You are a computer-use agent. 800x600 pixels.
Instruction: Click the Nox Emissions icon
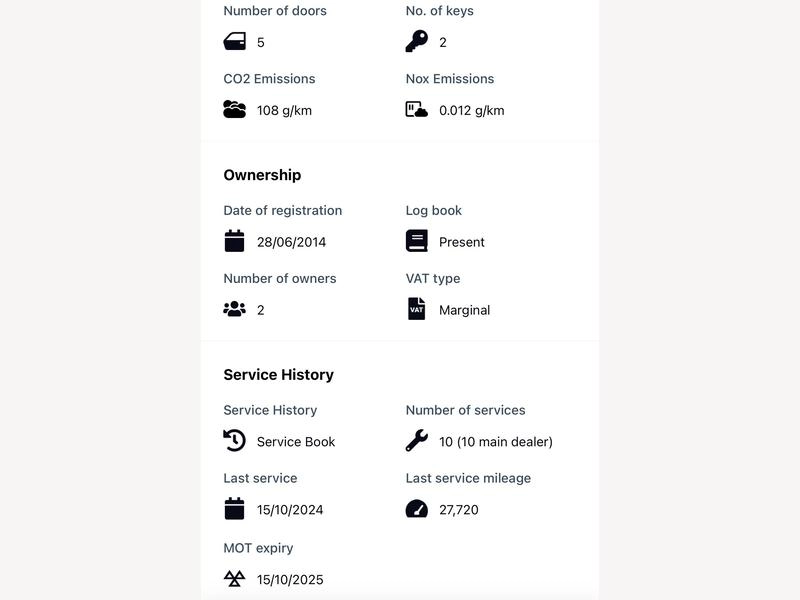pyautogui.click(x=417, y=109)
